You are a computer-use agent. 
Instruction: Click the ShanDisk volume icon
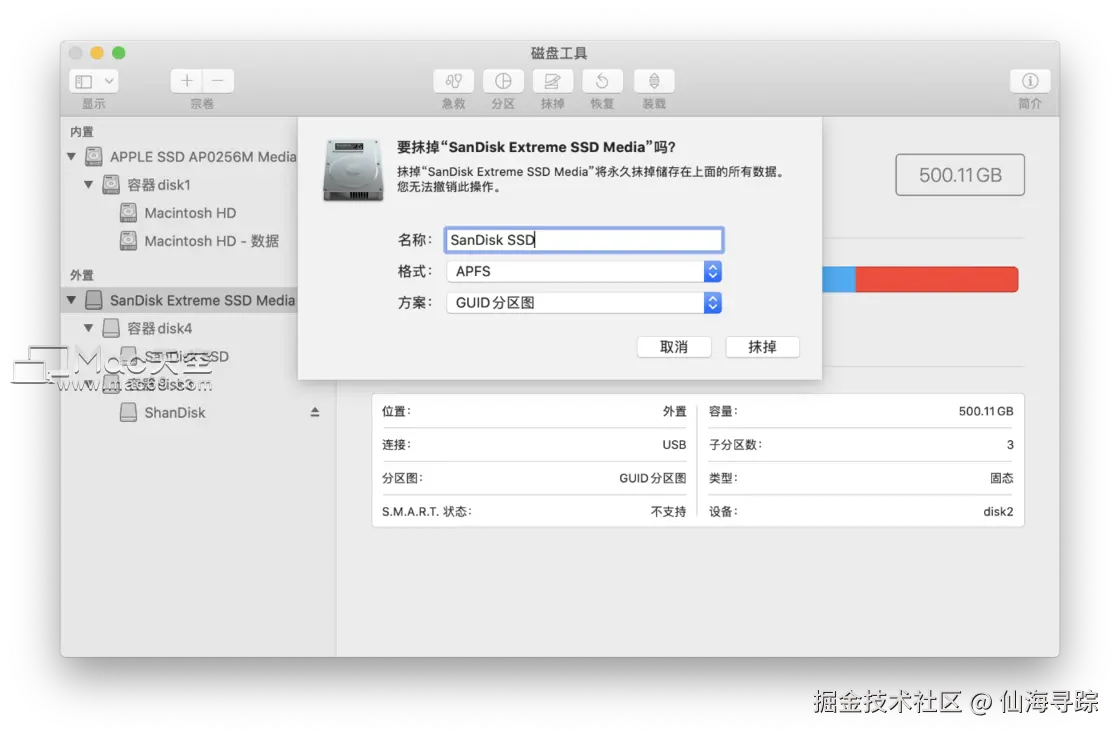[x=129, y=412]
